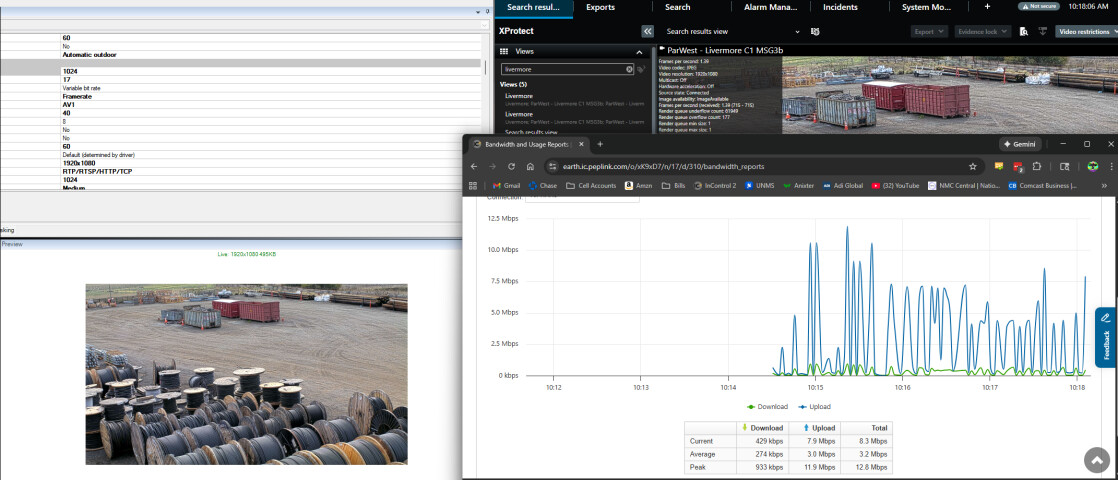Expand the Video restrictions dropdown

(x=1085, y=32)
